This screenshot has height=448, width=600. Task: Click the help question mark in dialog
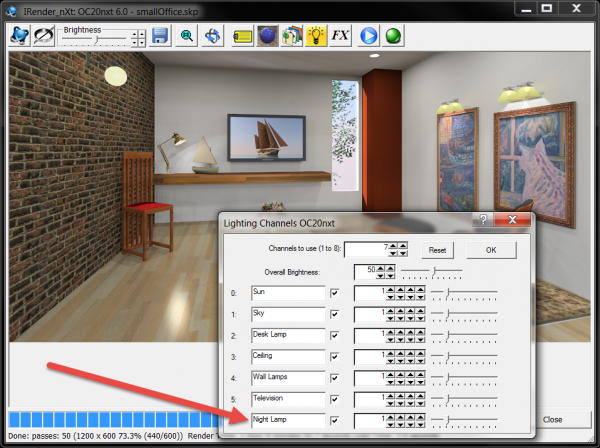pos(483,220)
